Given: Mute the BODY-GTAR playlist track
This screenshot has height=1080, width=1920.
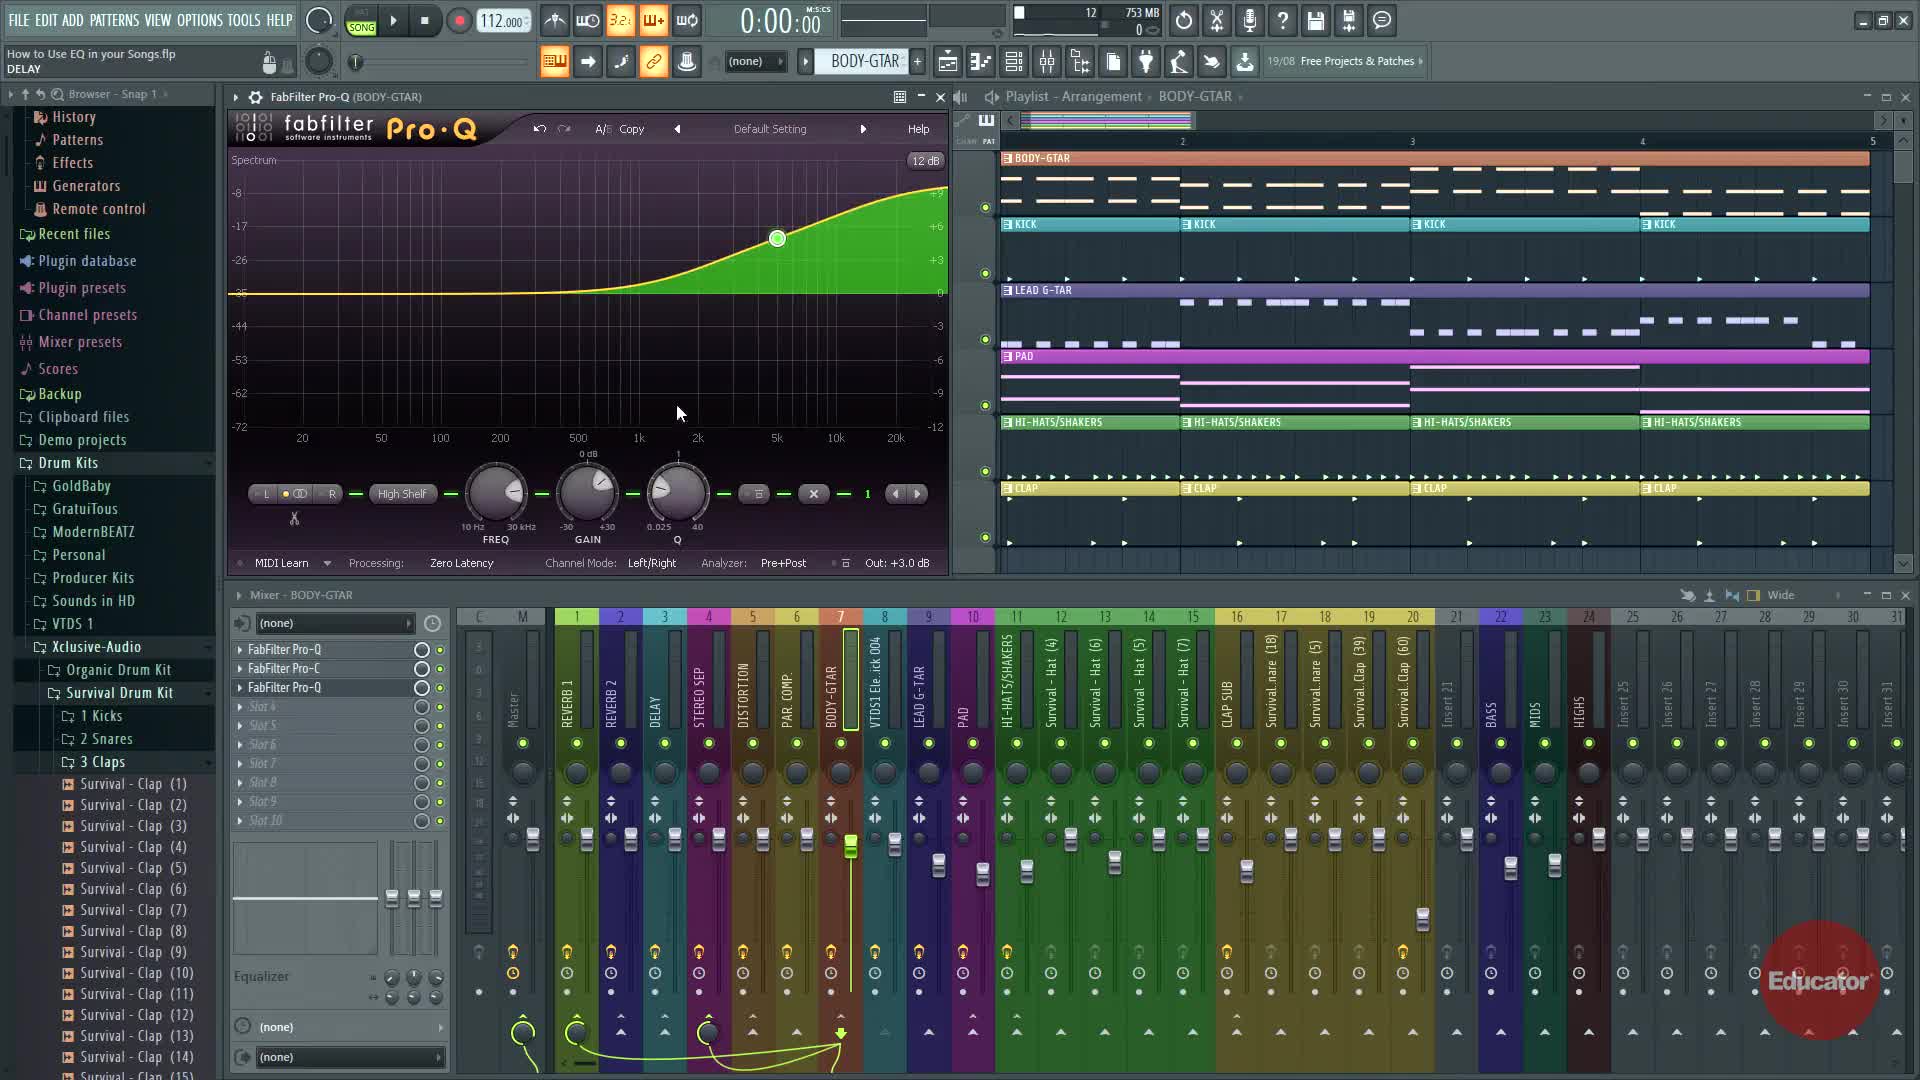Looking at the screenshot, I should pos(985,208).
